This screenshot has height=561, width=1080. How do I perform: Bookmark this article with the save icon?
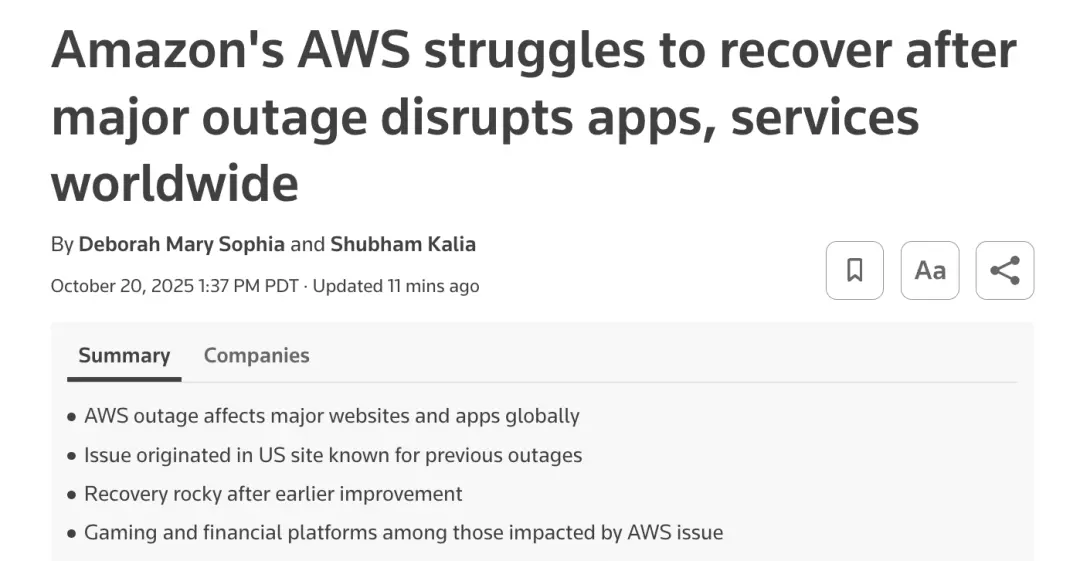854,270
